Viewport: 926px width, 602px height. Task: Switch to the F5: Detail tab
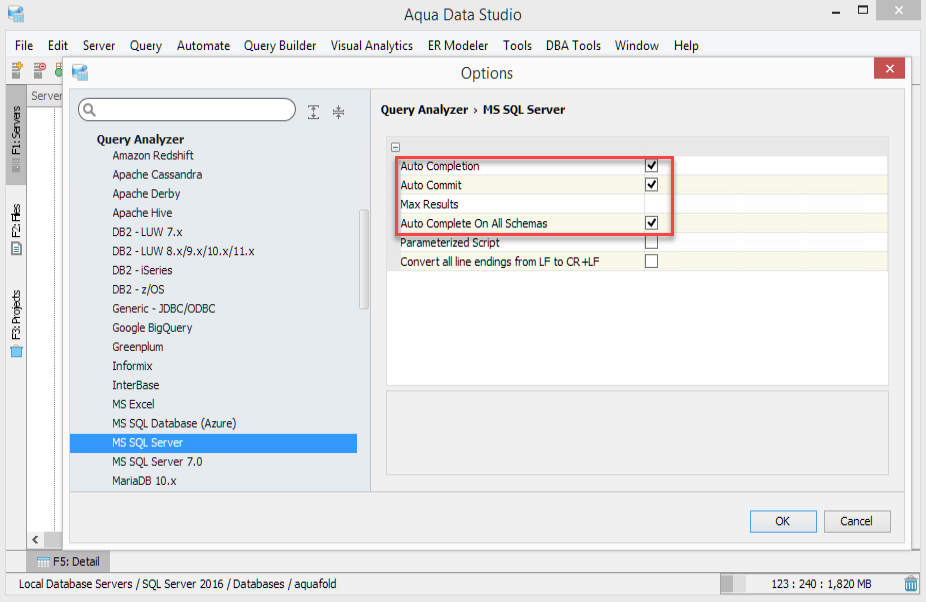68,562
